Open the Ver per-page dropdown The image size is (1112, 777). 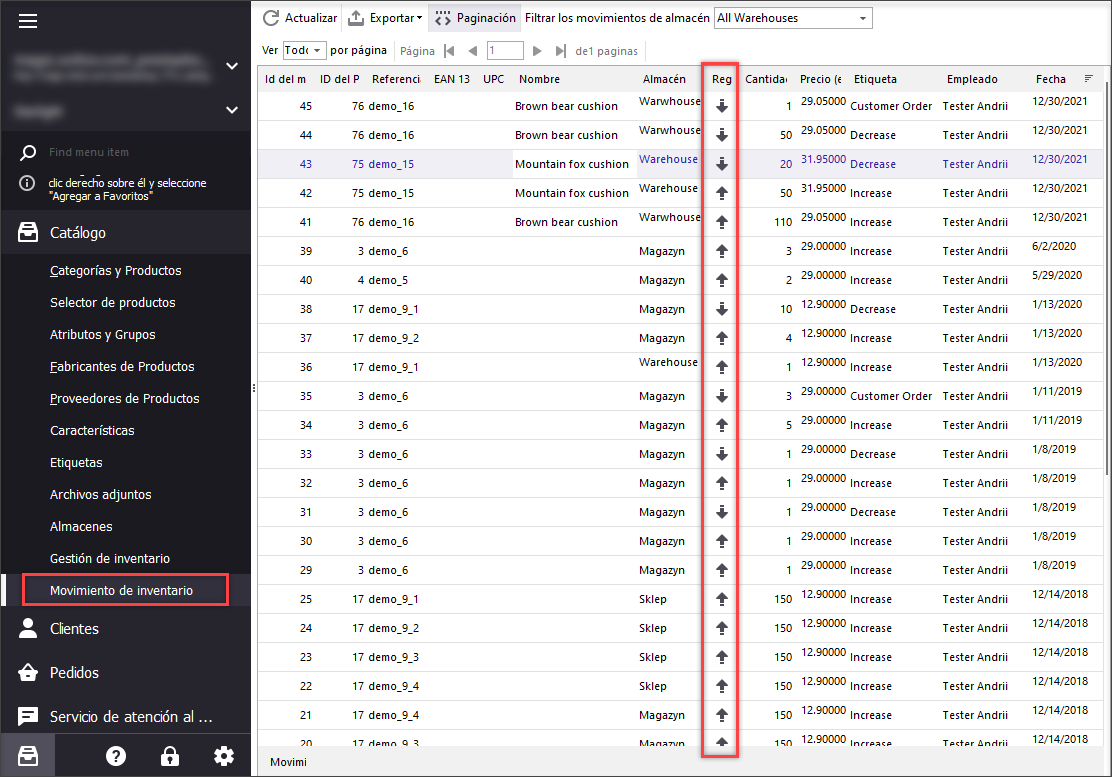point(304,50)
